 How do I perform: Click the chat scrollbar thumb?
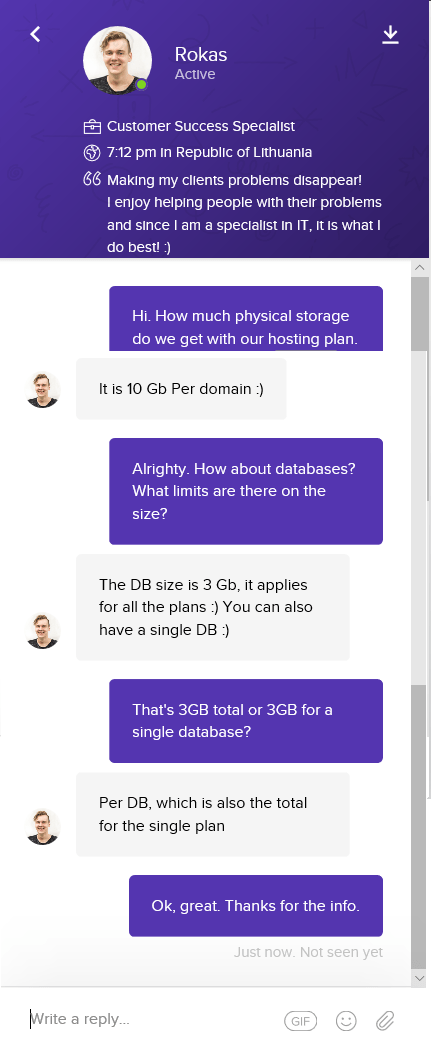coord(420,826)
